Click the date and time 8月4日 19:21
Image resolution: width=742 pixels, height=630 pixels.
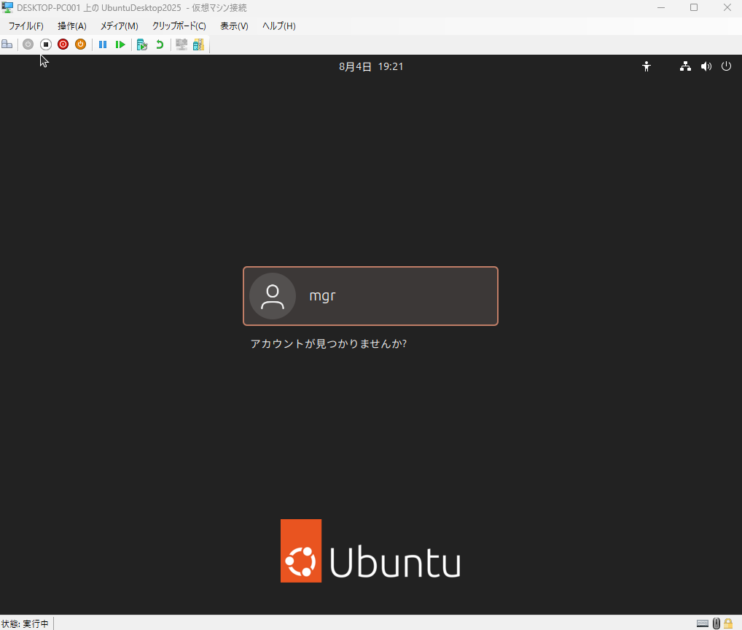coord(371,66)
